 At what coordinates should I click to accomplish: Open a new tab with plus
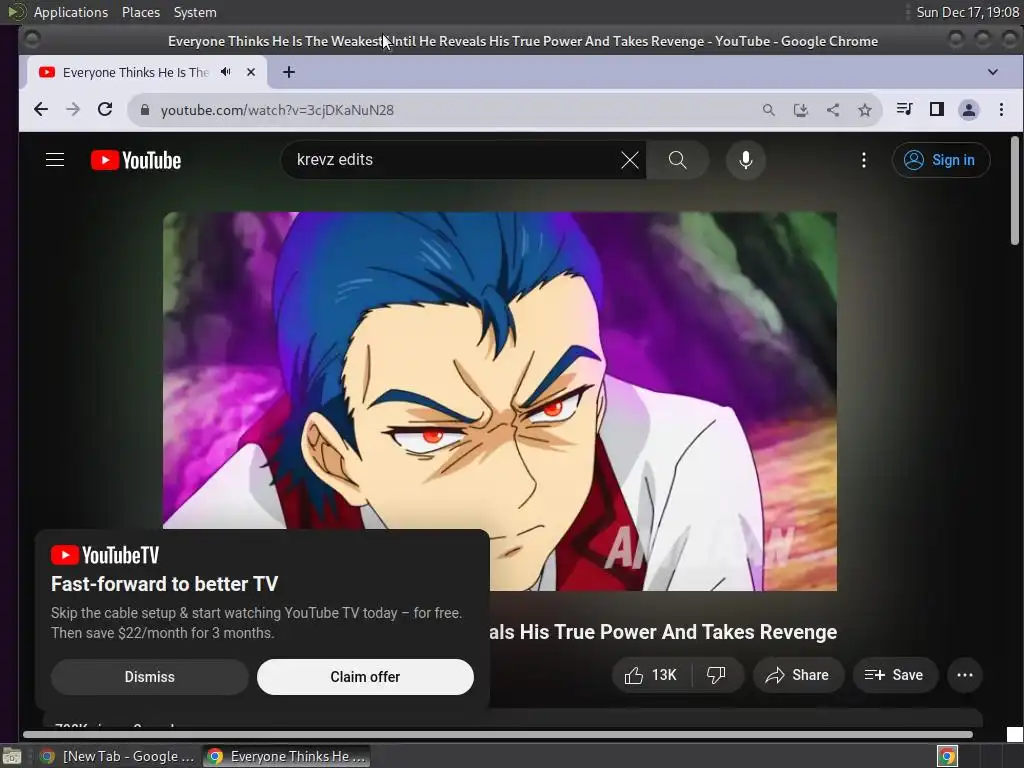[289, 72]
